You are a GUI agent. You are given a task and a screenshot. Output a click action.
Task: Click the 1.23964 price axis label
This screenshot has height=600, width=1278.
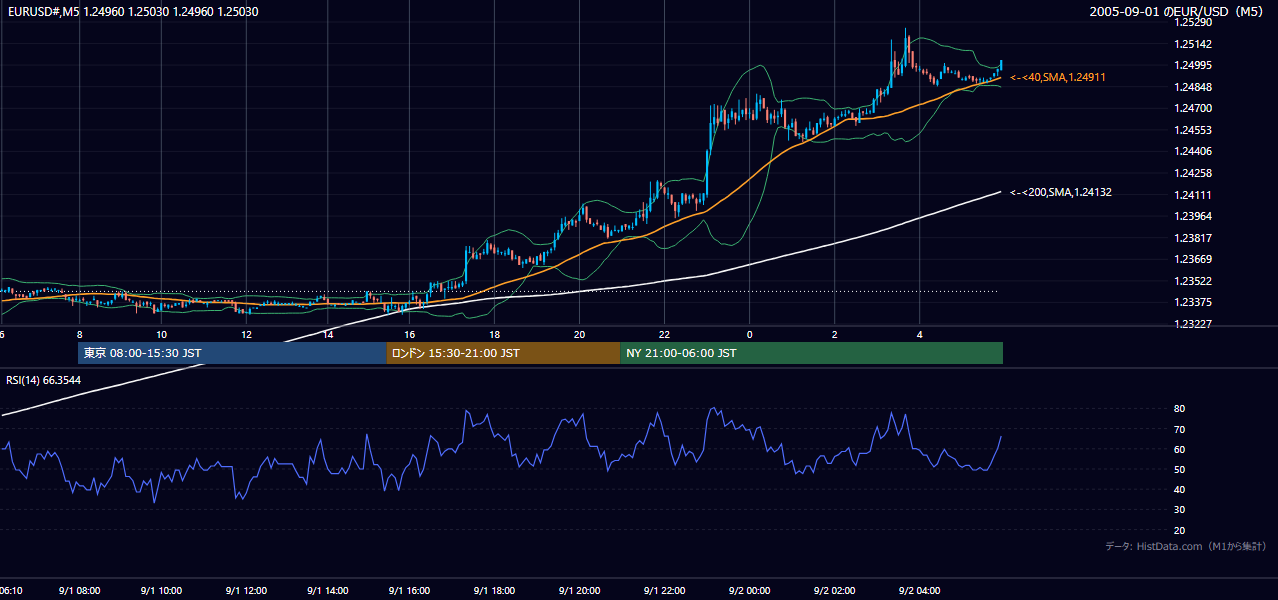(x=1193, y=216)
